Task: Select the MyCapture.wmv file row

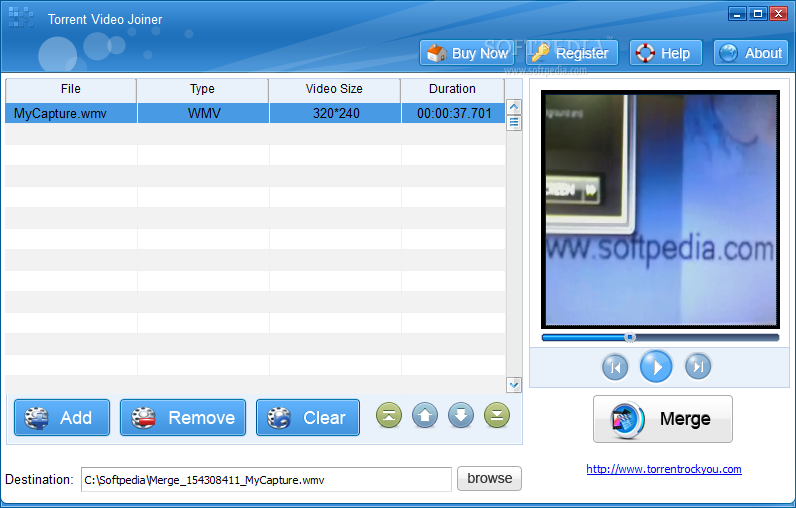Action: (255, 113)
